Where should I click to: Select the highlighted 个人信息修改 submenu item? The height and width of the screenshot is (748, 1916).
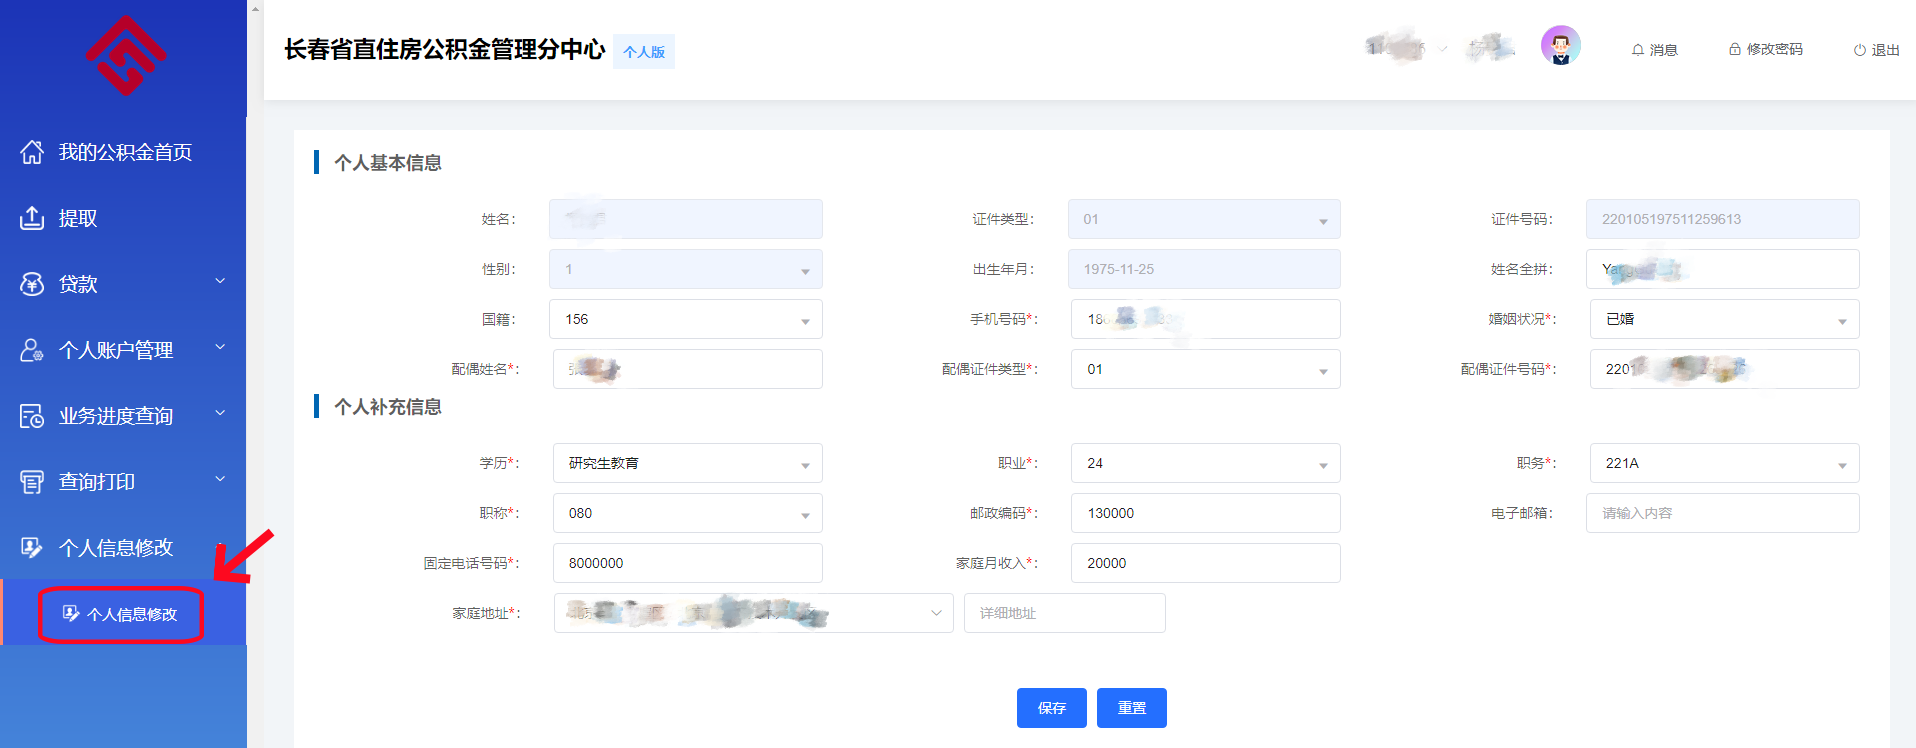[121, 614]
